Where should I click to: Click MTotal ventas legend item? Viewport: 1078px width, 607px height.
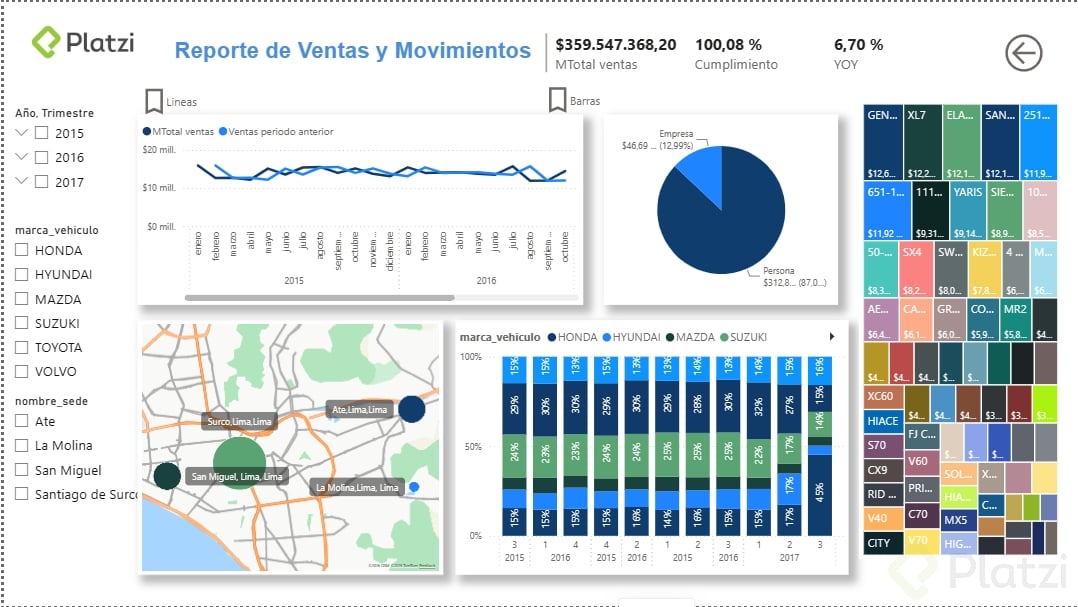click(x=178, y=131)
